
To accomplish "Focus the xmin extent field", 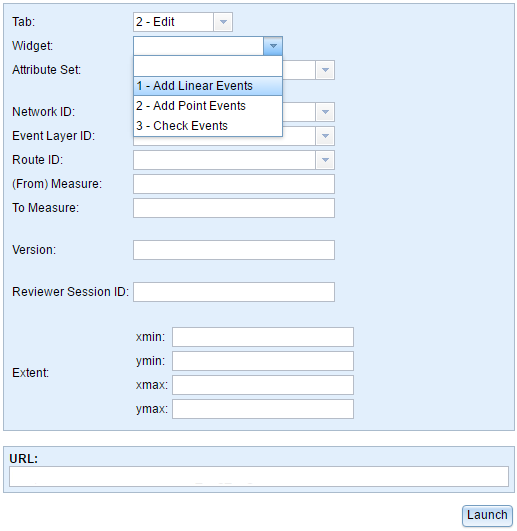I will 263,337.
